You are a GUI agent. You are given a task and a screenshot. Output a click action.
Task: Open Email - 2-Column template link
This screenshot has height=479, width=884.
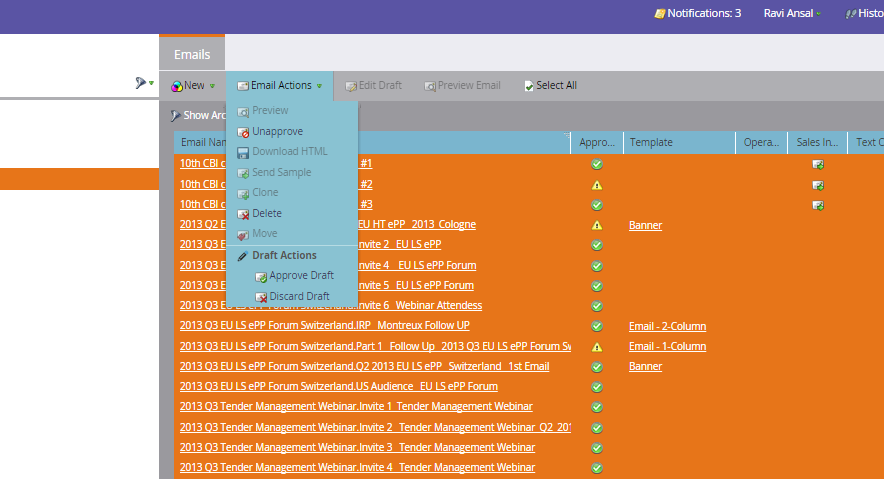tap(667, 326)
